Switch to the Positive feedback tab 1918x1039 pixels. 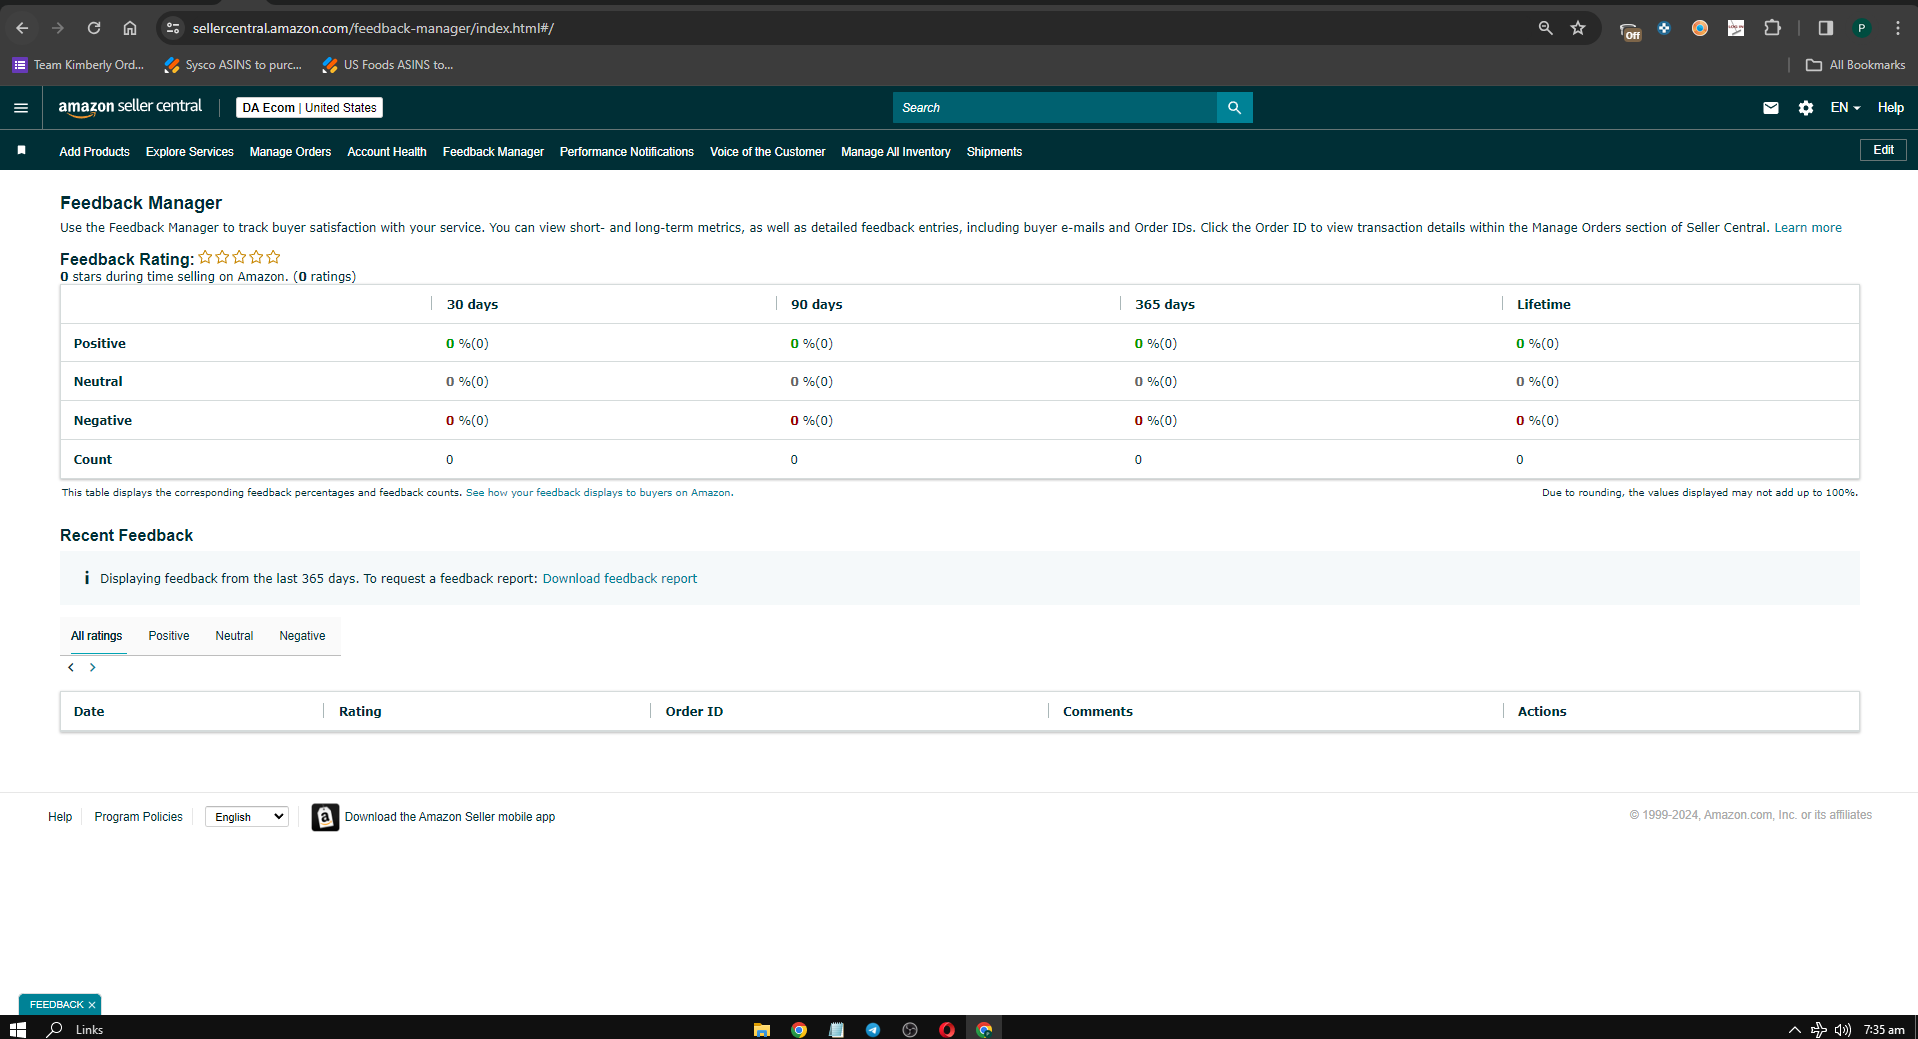pos(169,636)
